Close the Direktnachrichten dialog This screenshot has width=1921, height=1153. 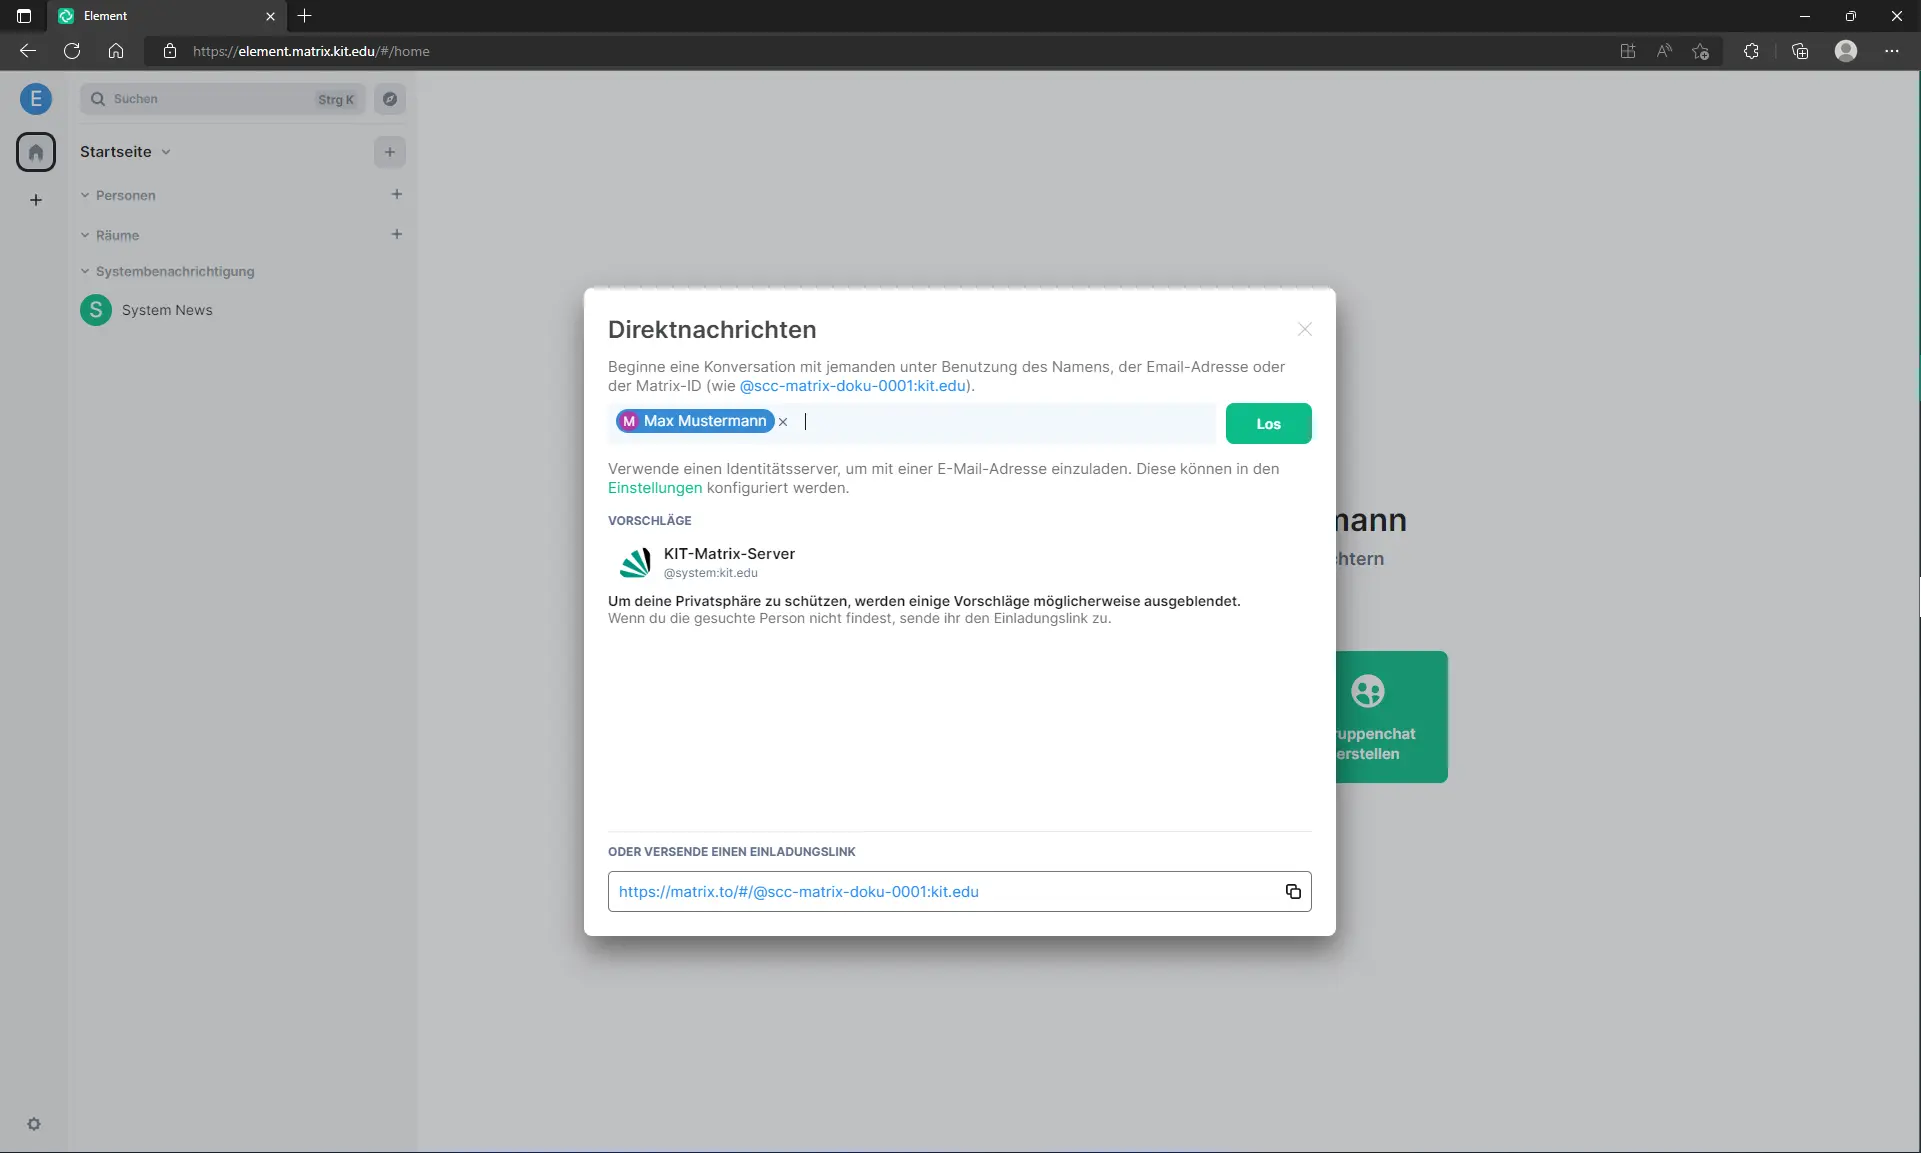[x=1304, y=329]
